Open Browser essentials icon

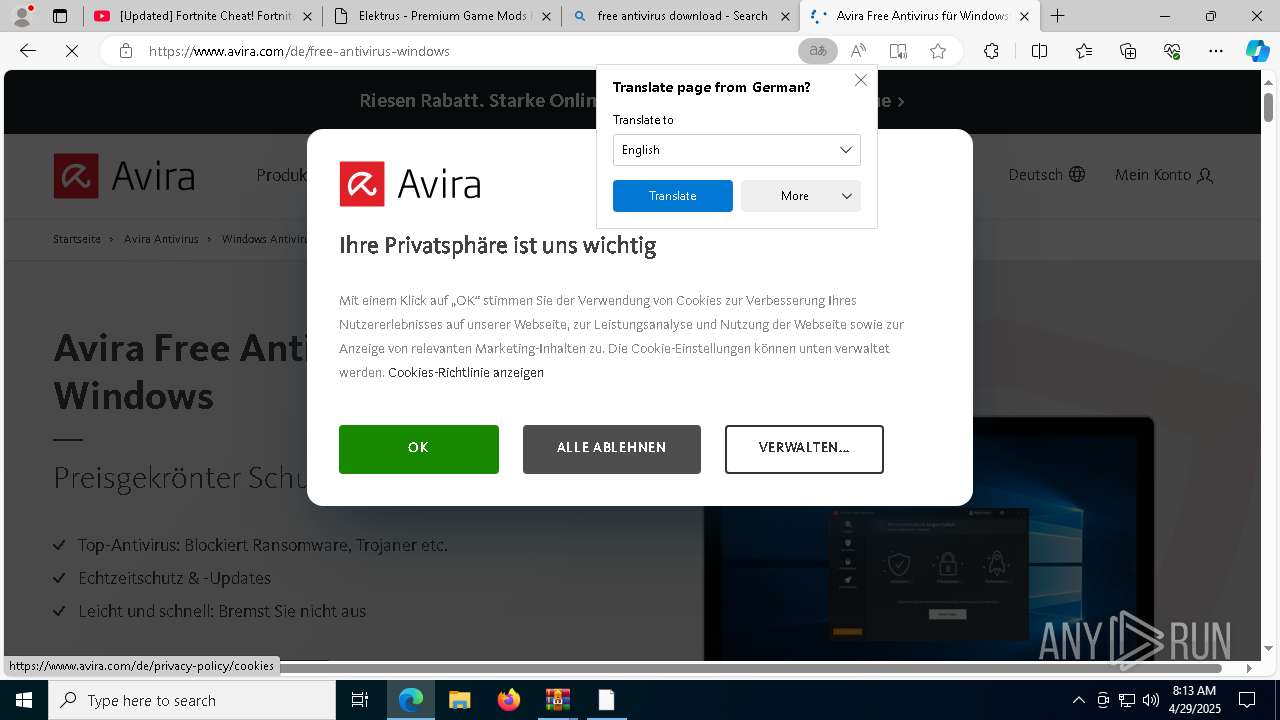(x=1172, y=51)
